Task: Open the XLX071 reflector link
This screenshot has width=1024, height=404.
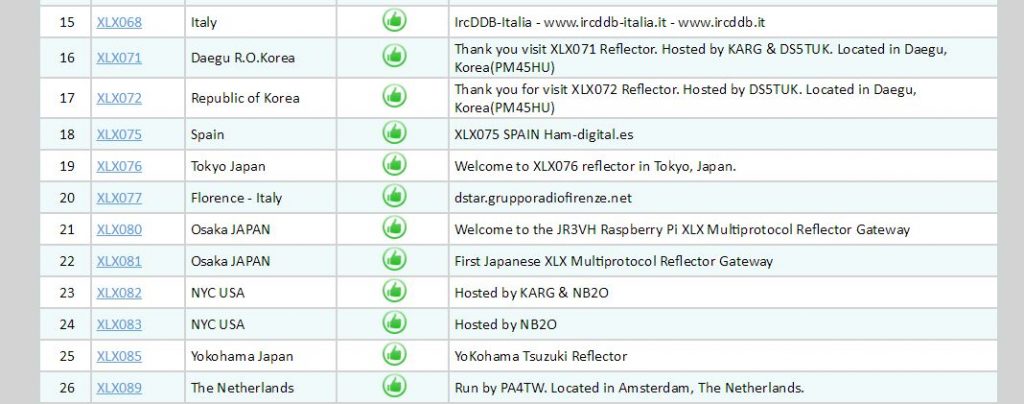Action: (119, 57)
